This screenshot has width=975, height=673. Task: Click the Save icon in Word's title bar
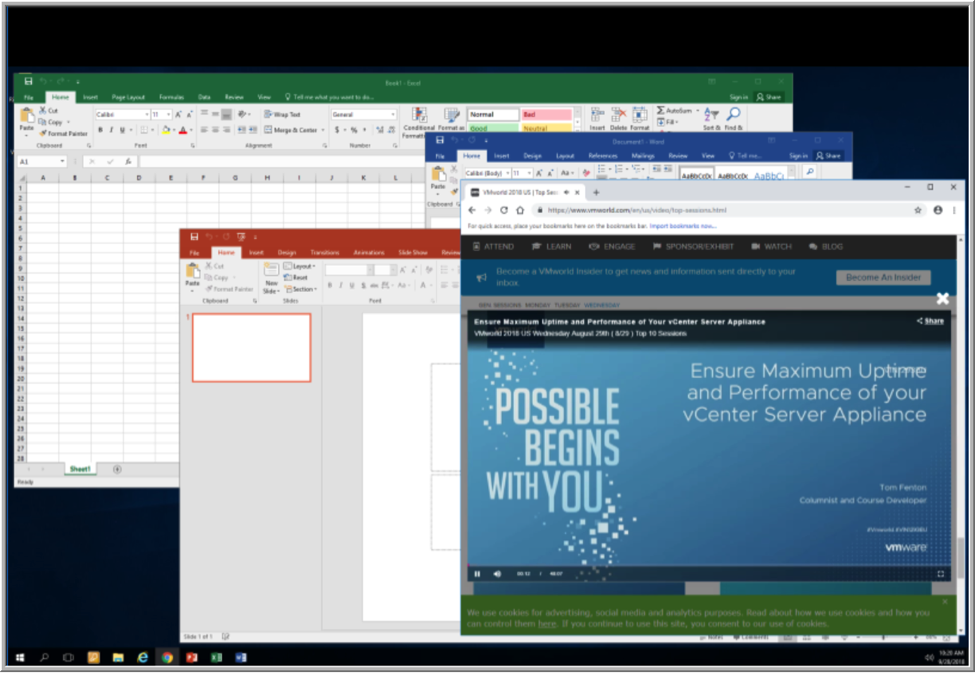(x=440, y=141)
